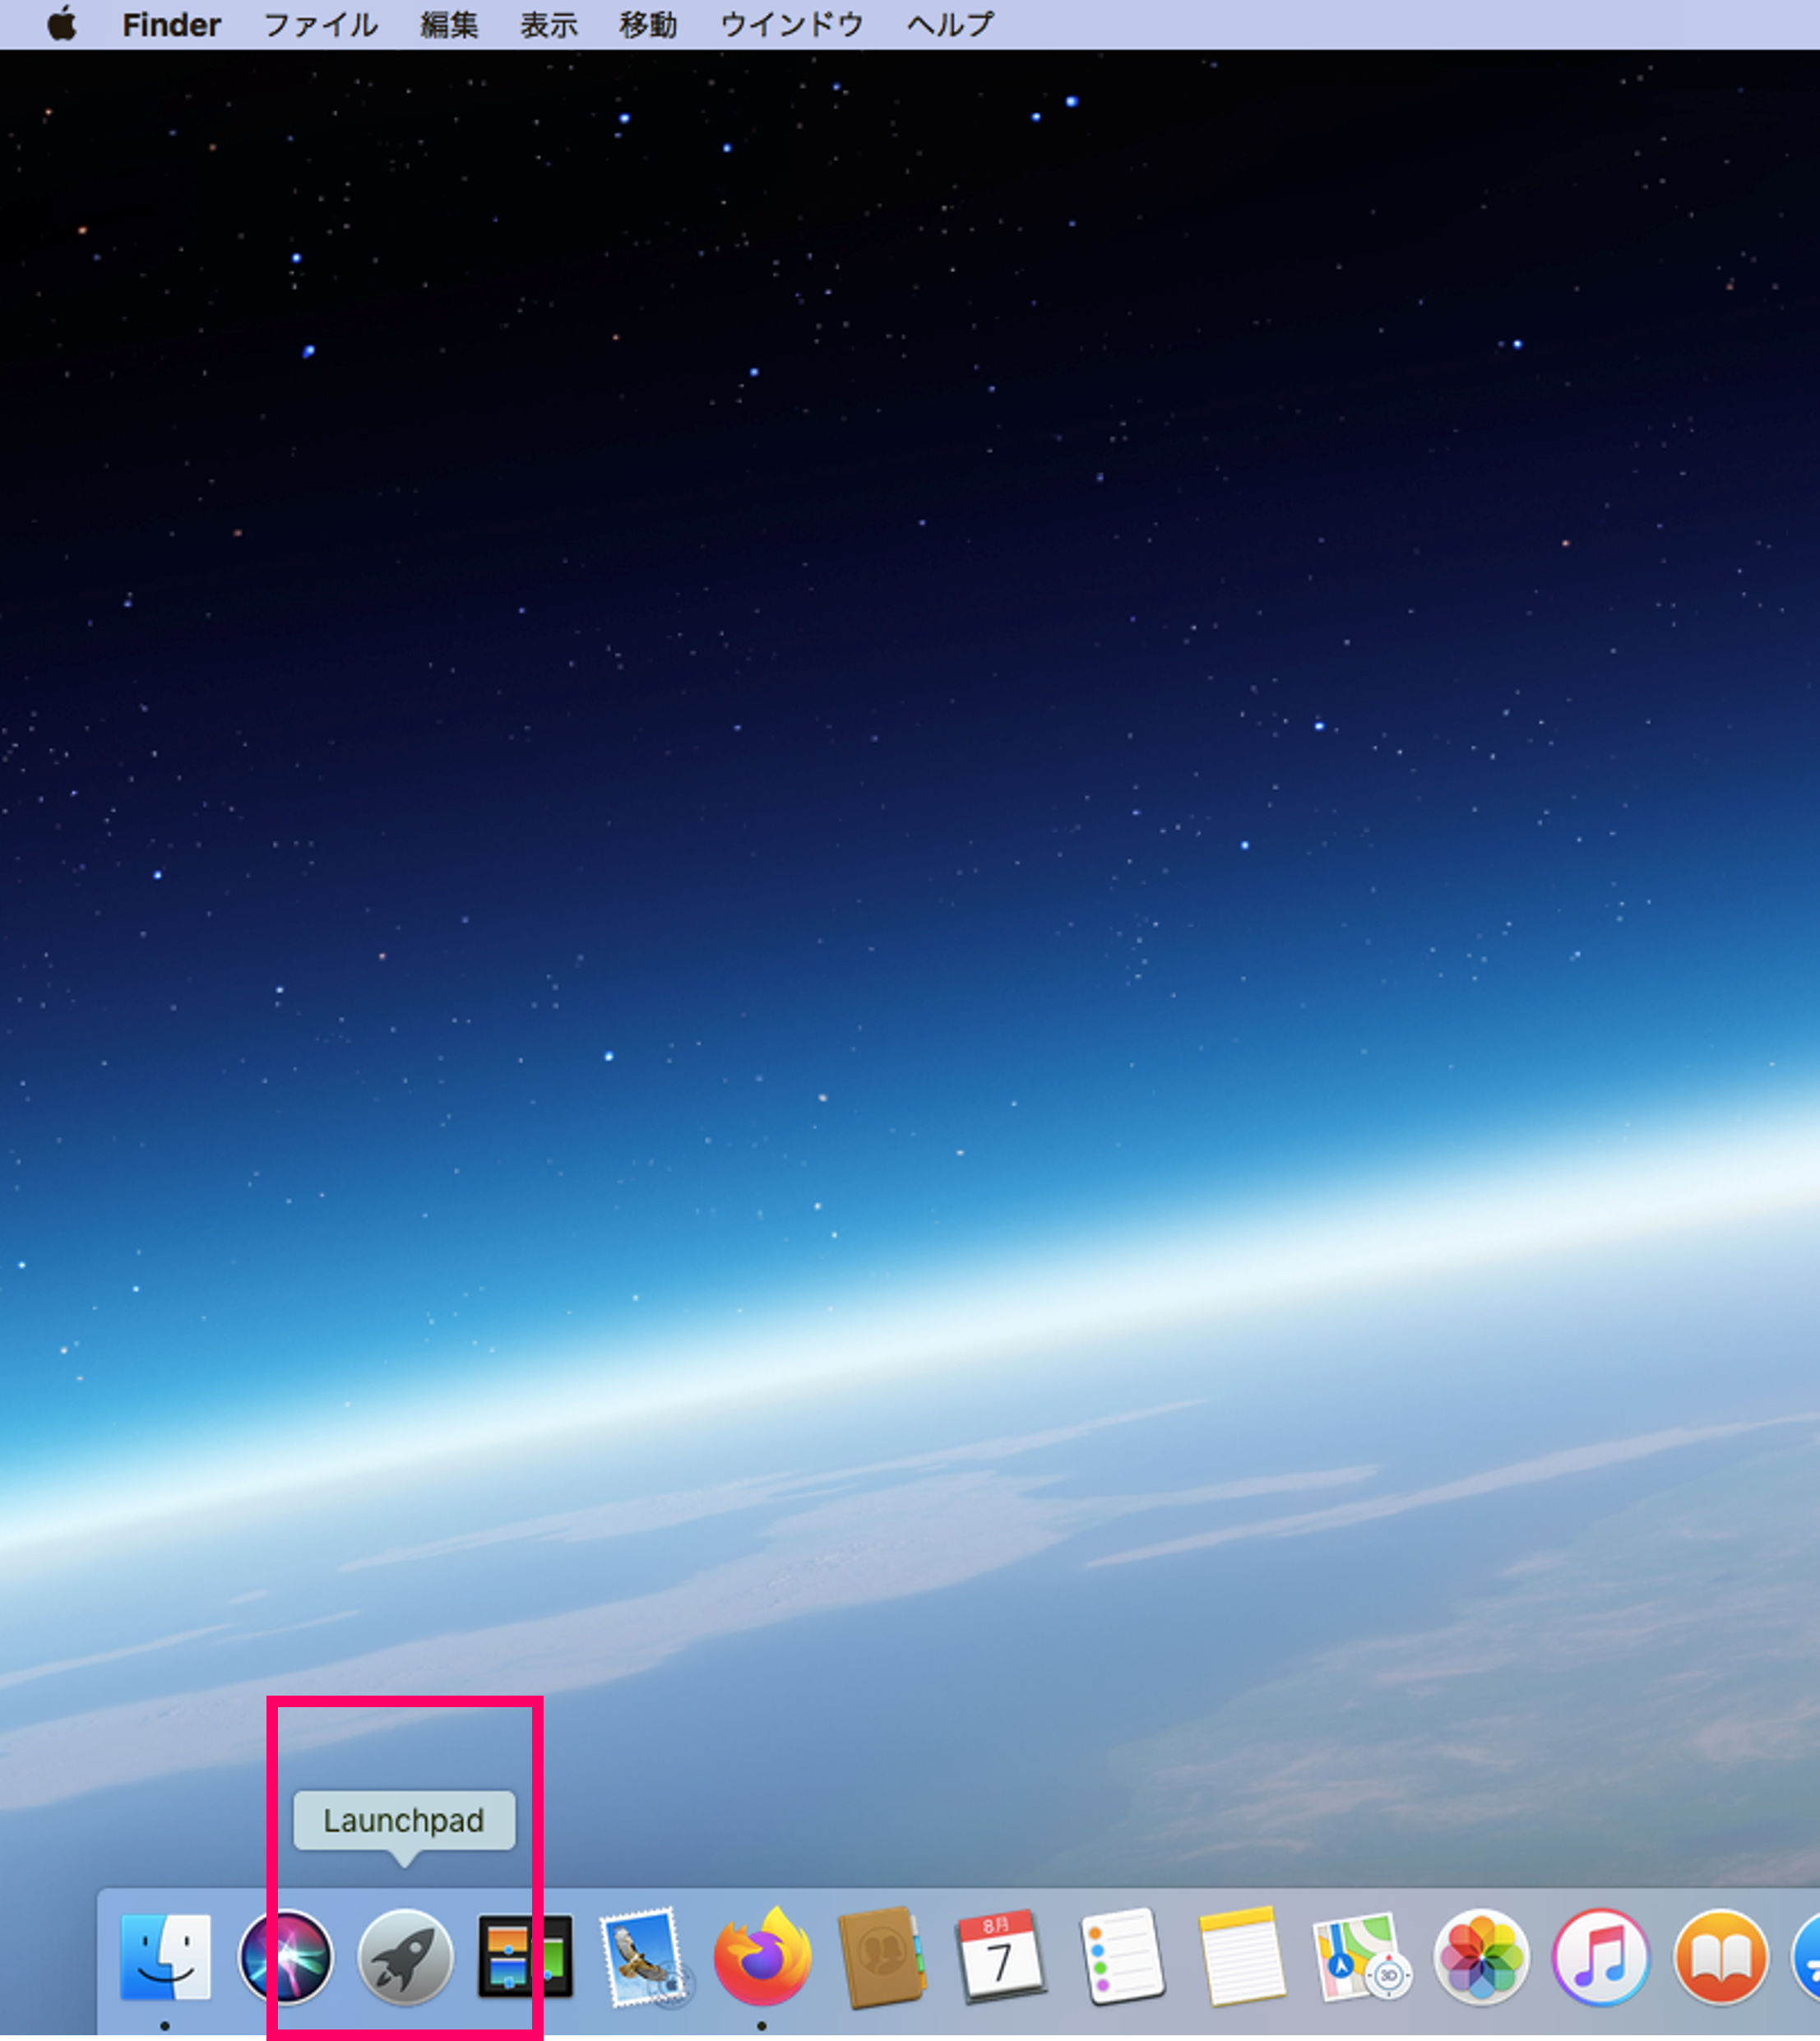This screenshot has height=2041, width=1820.
Task: Open the Mail stamp icon
Action: pyautogui.click(x=644, y=1957)
